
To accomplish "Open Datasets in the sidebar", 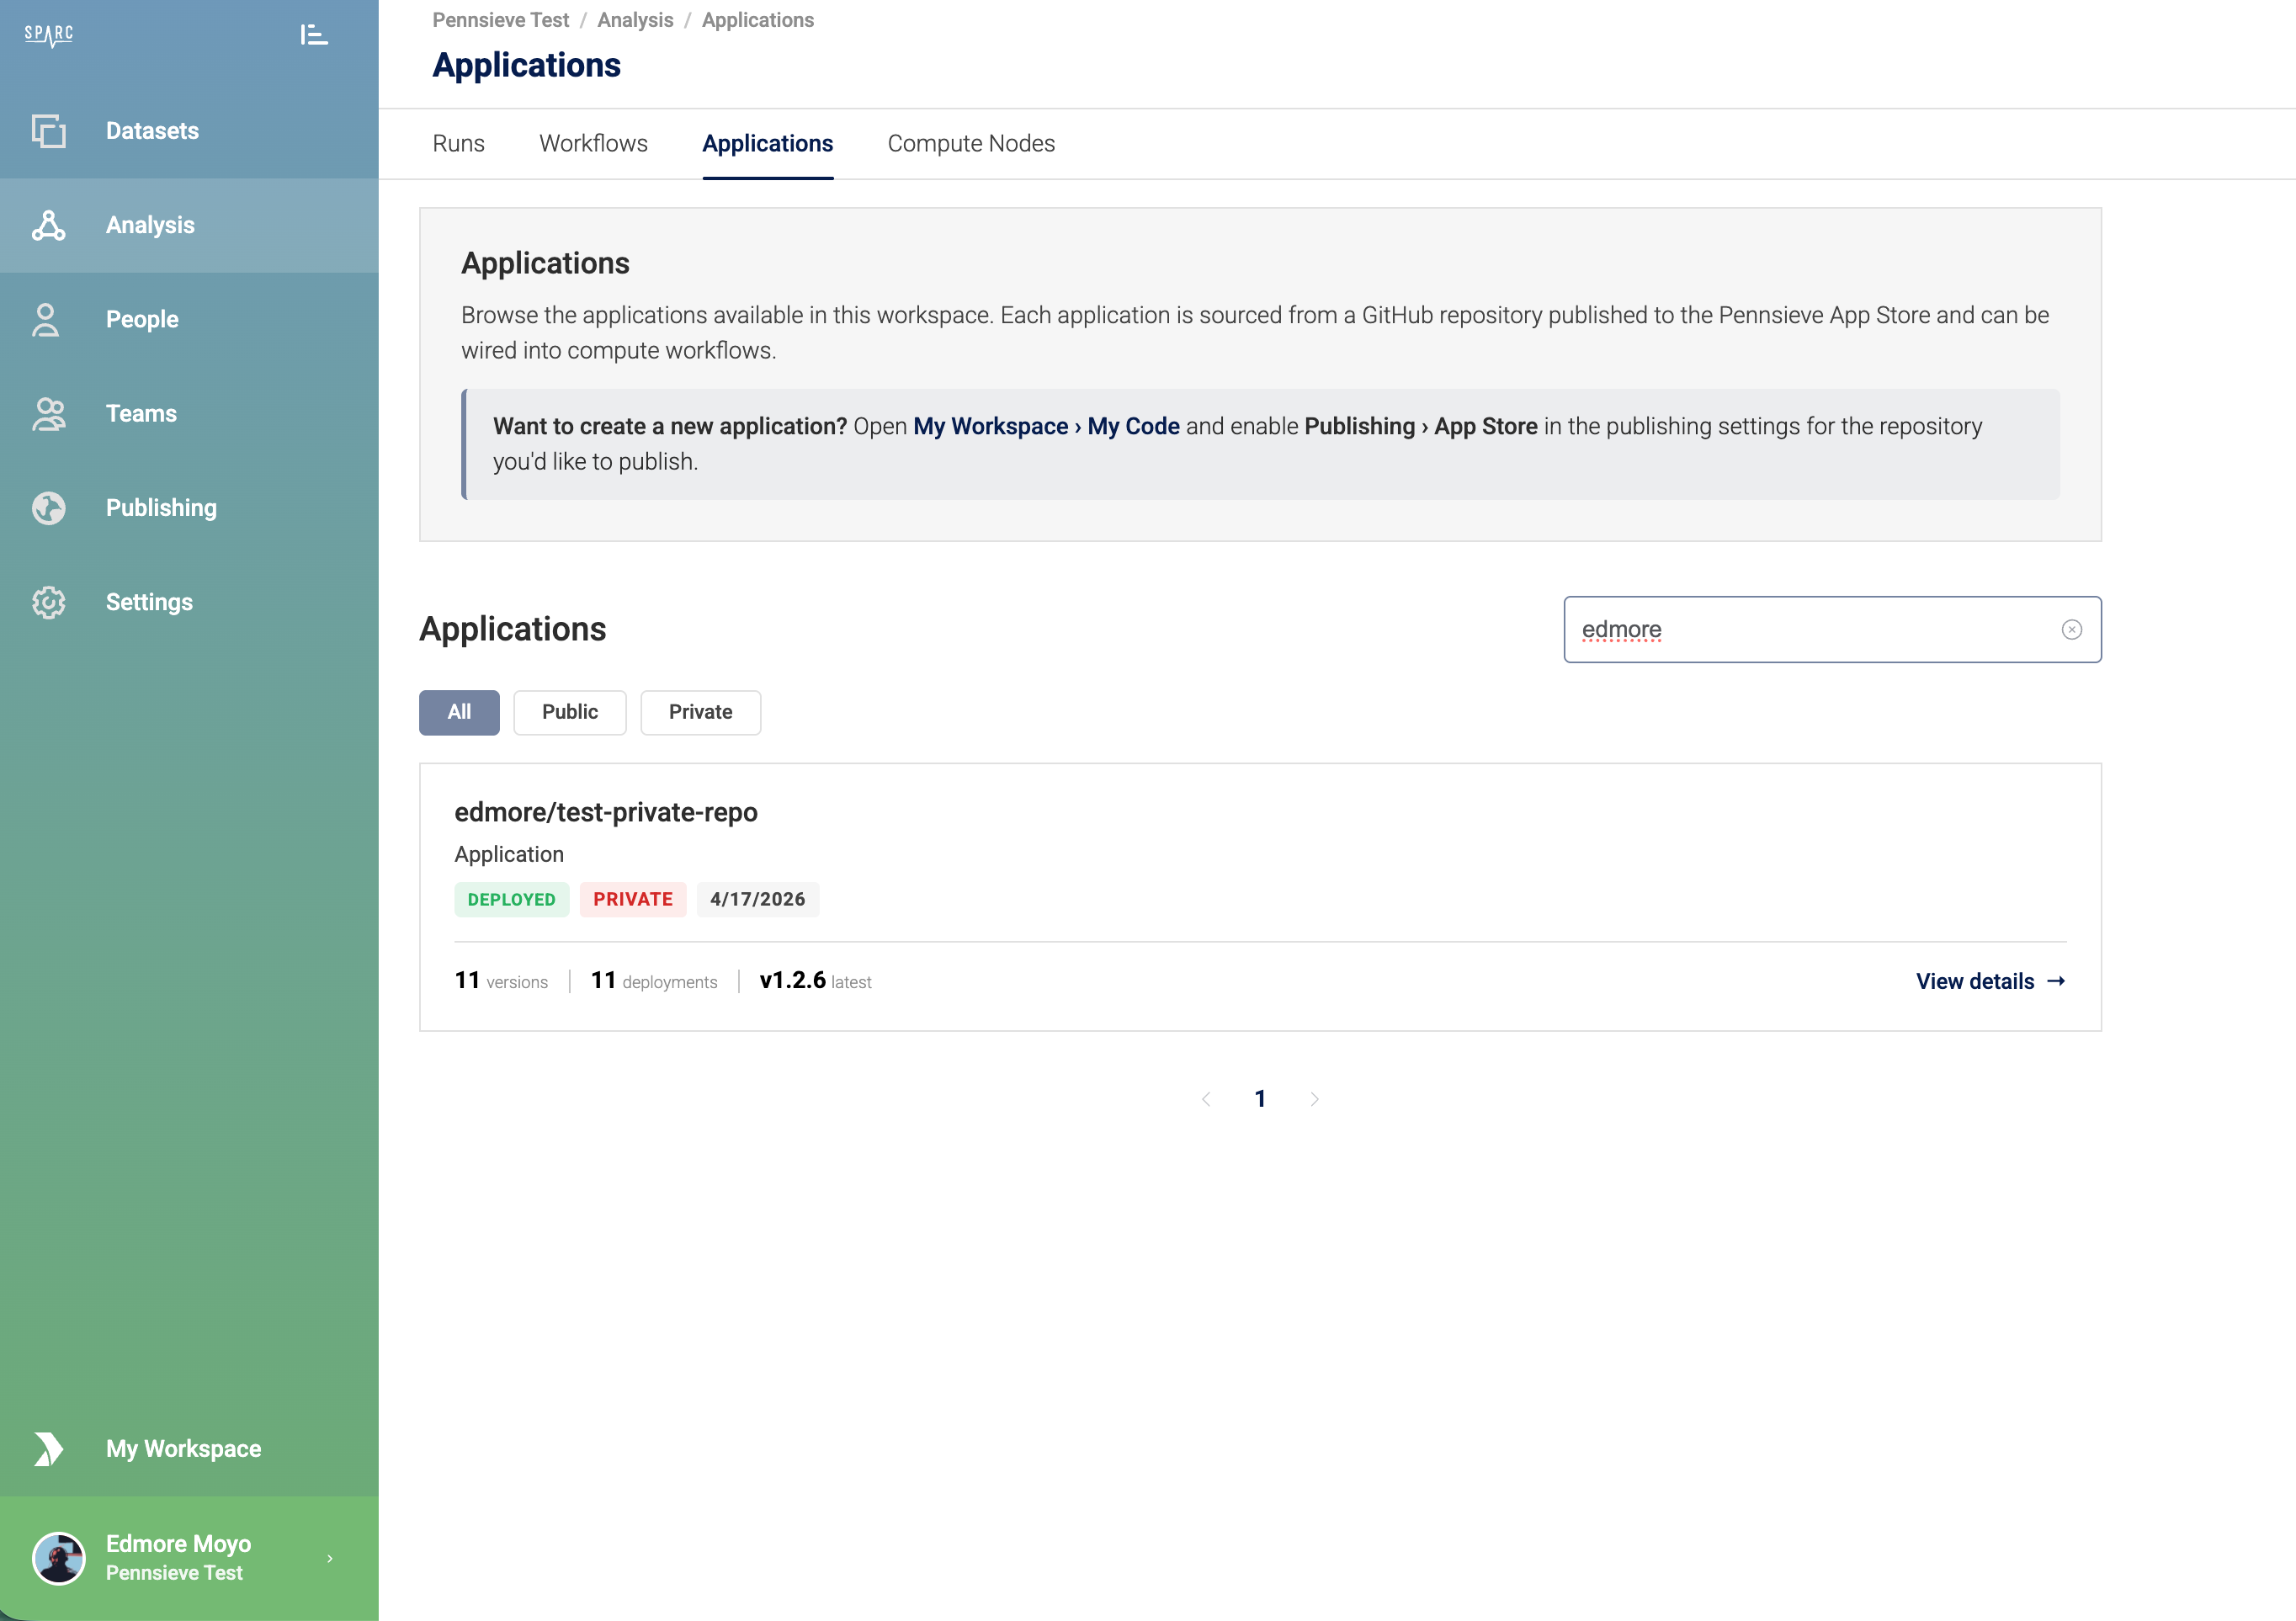I will (189, 131).
